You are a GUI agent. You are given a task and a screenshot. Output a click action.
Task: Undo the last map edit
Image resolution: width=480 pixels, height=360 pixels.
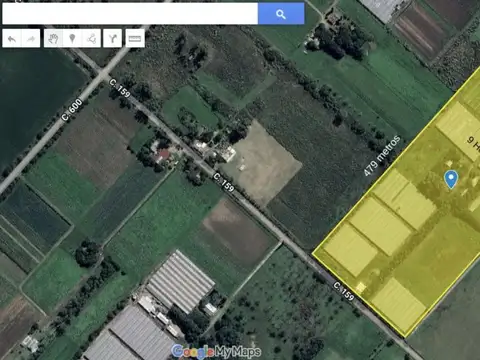click(12, 39)
